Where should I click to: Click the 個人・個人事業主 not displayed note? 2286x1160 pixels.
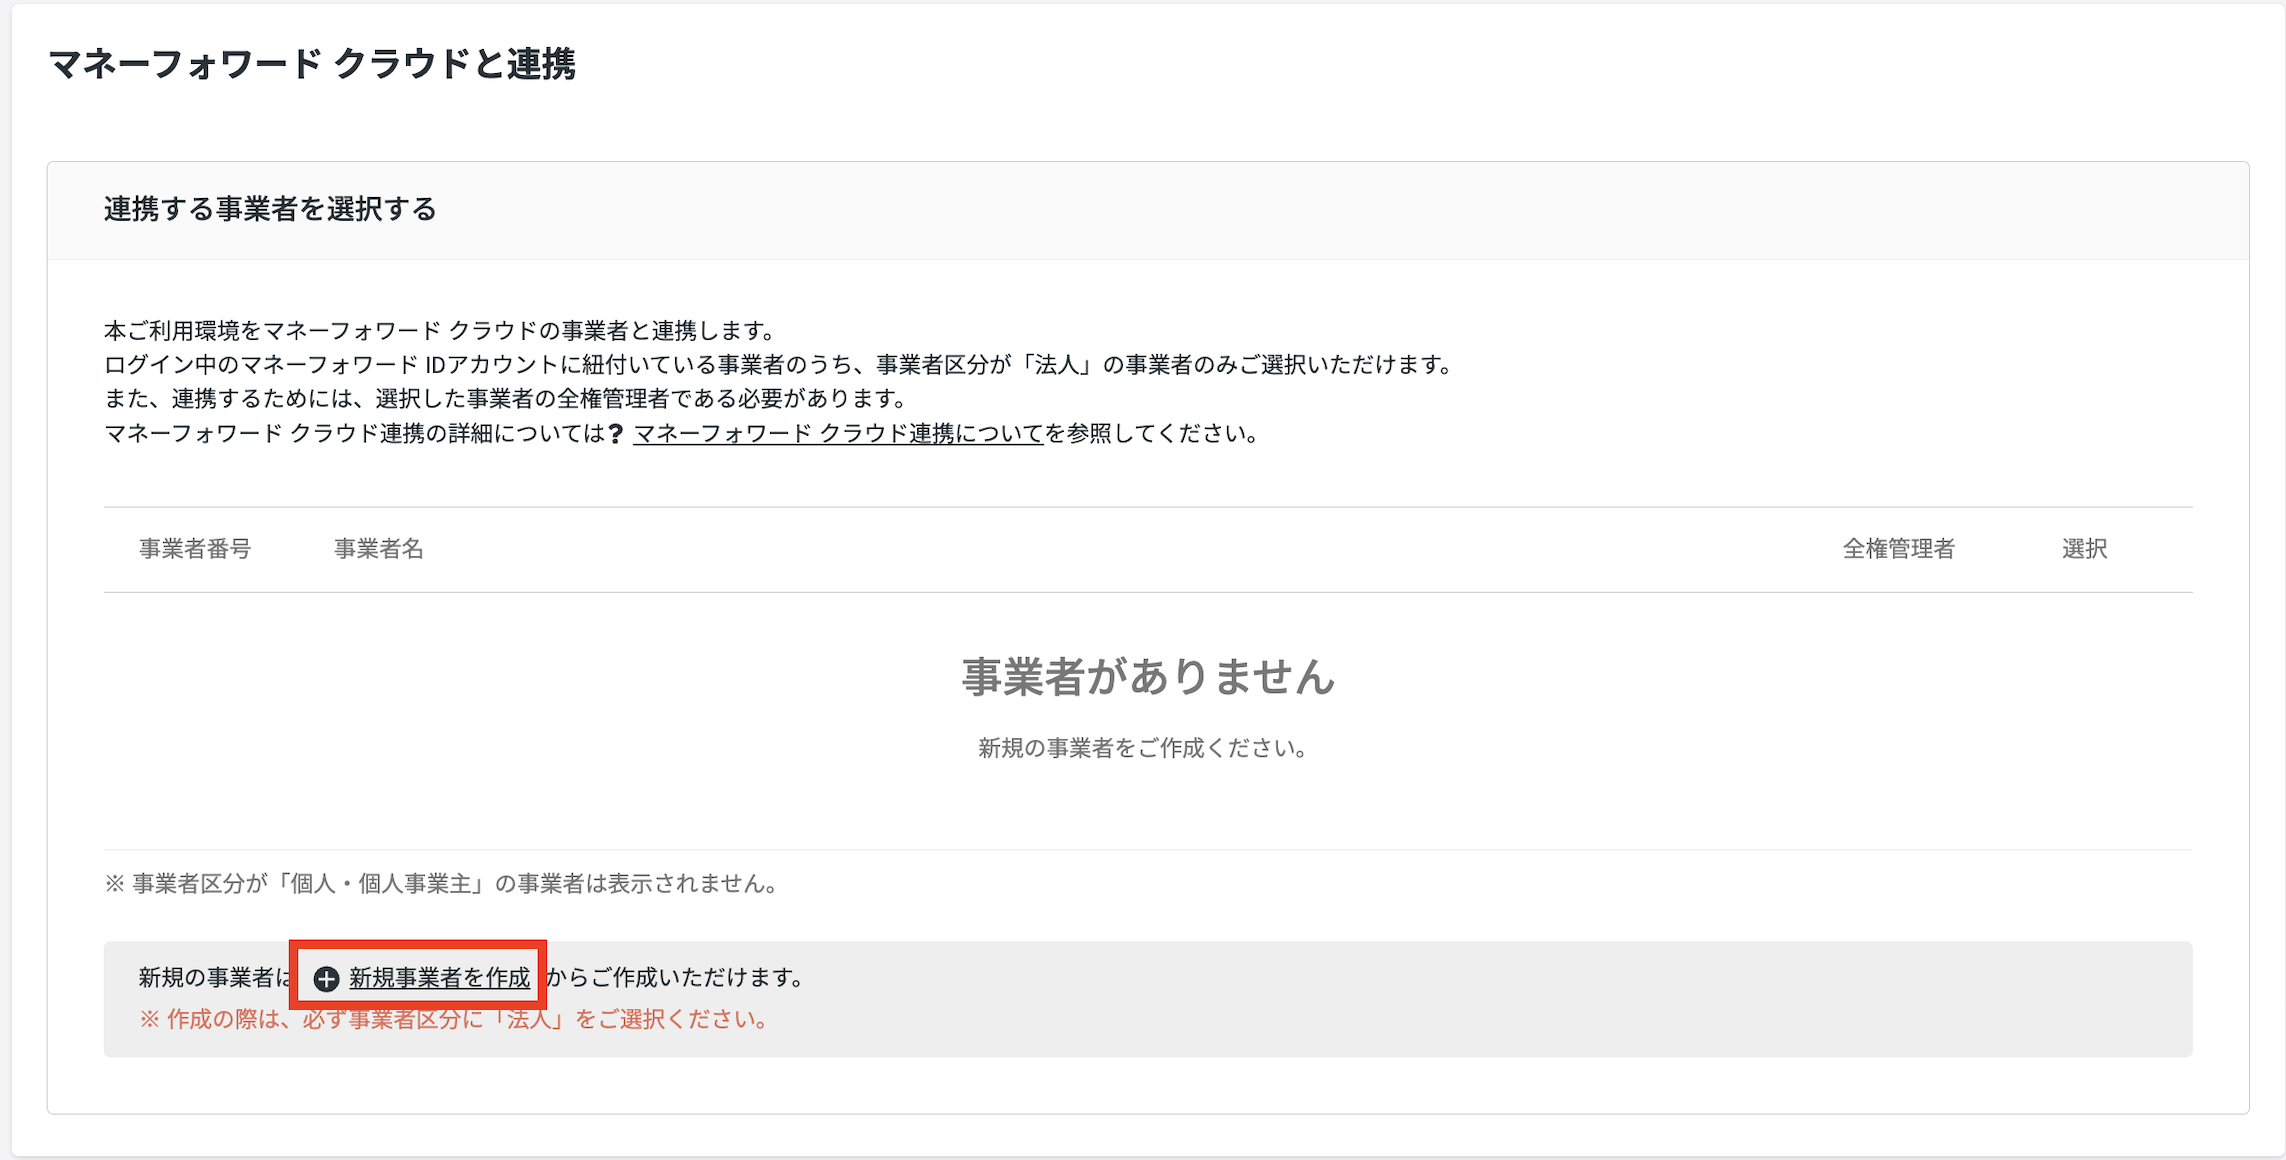[x=442, y=884]
